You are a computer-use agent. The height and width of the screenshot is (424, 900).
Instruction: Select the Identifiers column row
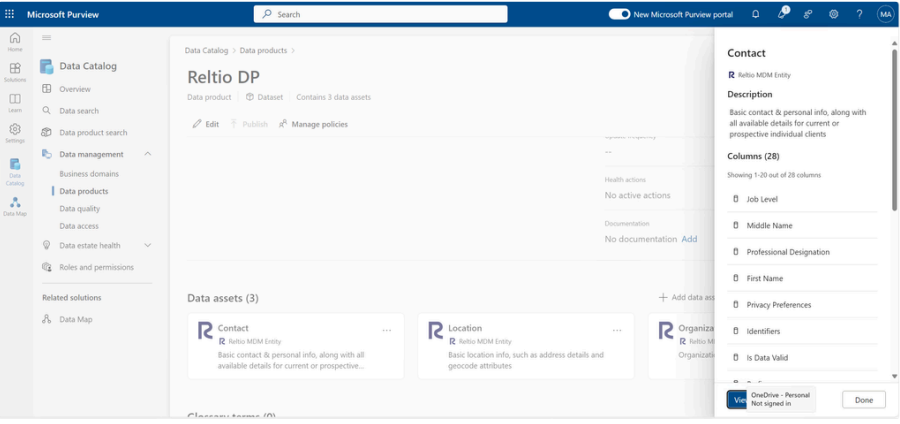[x=802, y=331]
